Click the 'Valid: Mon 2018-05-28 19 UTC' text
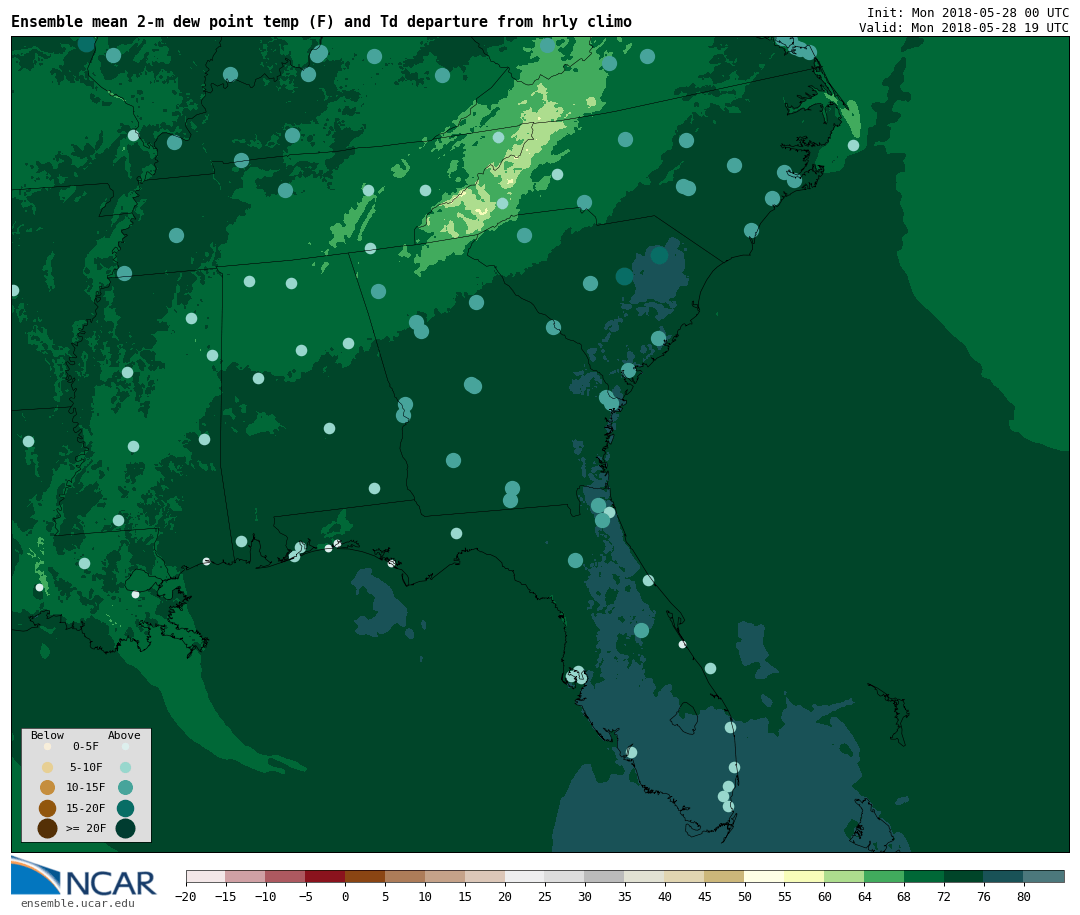The height and width of the screenshot is (915, 1080). [x=963, y=28]
